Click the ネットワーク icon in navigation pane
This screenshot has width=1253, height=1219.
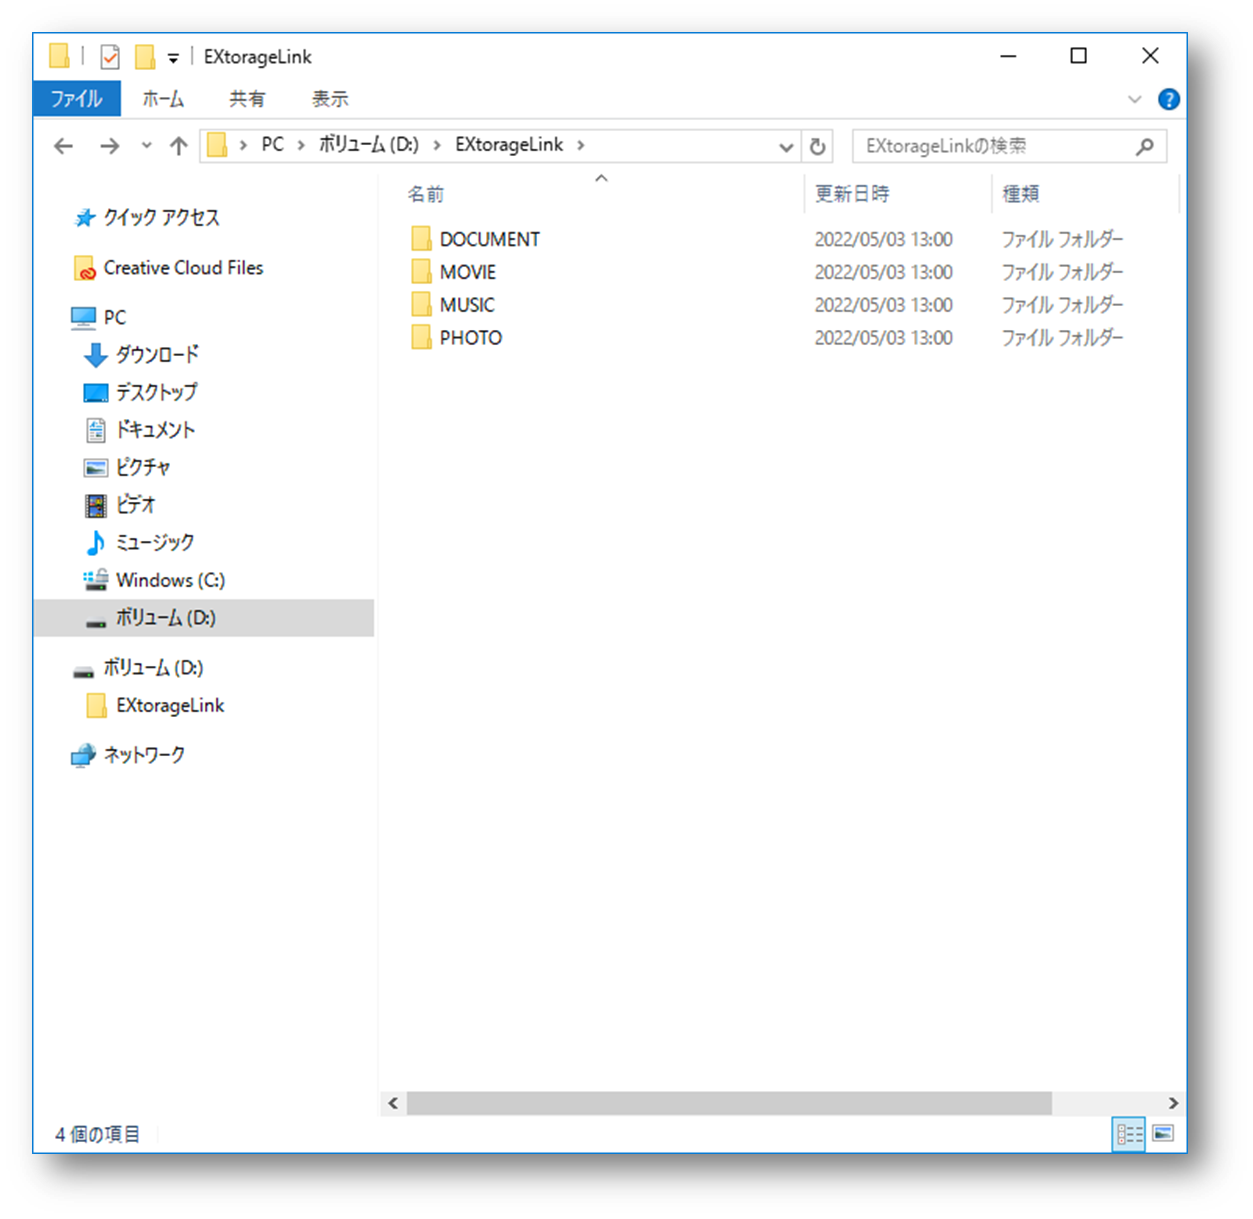point(84,755)
